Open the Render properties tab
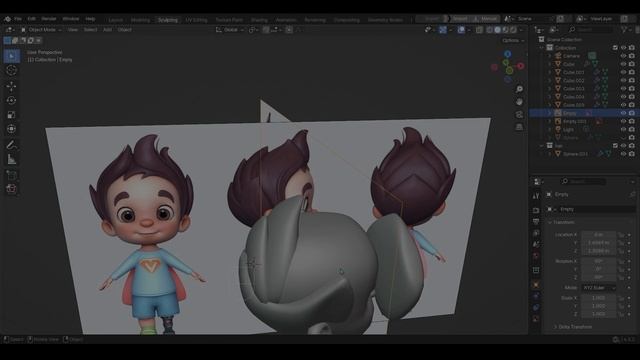 [536, 210]
